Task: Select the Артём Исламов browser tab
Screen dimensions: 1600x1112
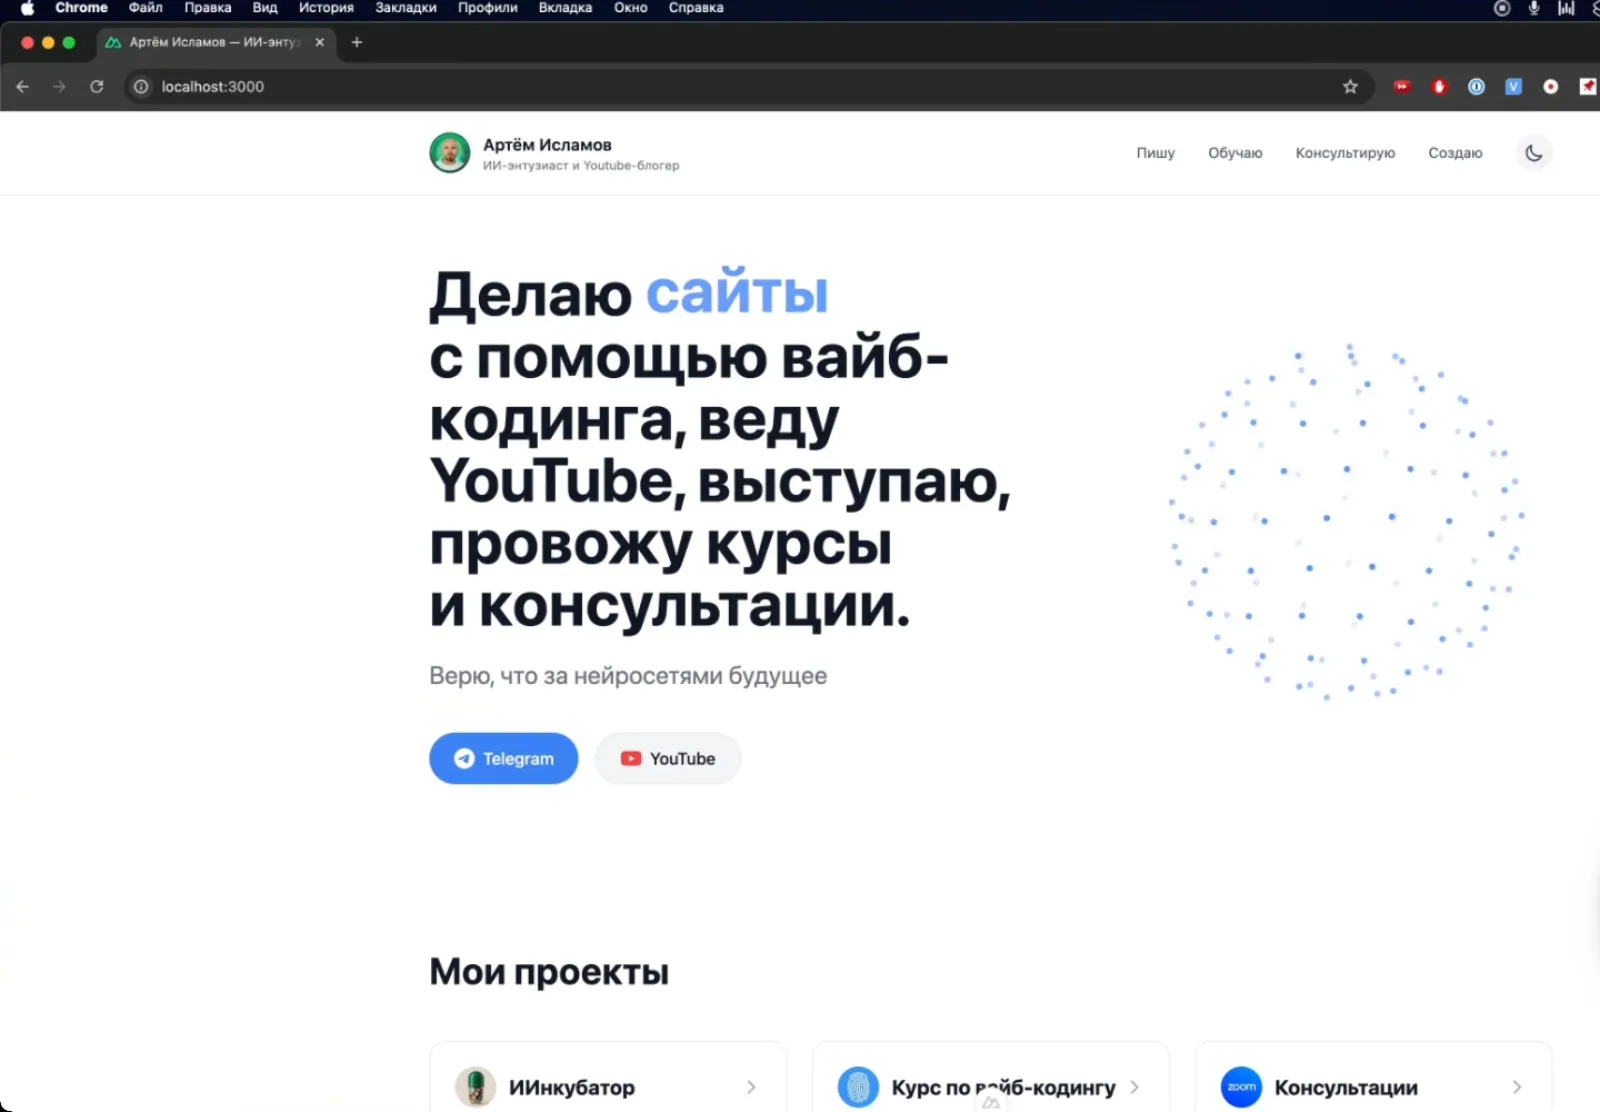Action: (216, 42)
